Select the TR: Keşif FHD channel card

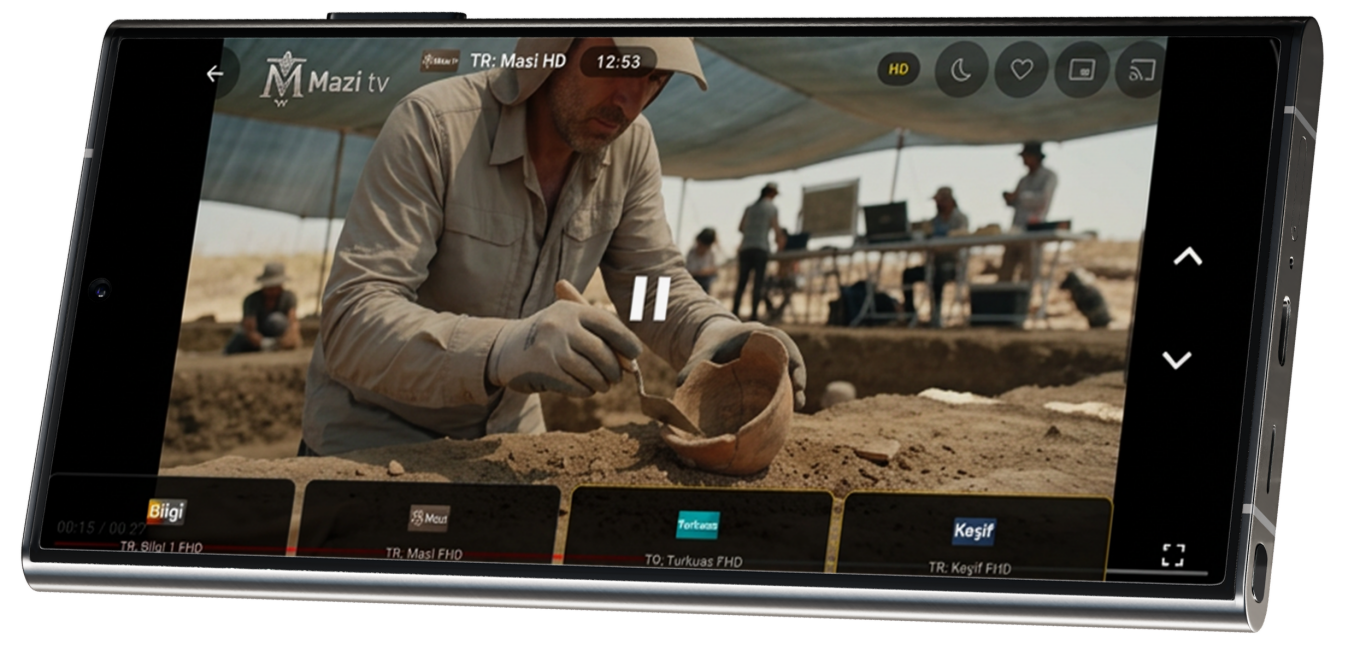point(974,535)
